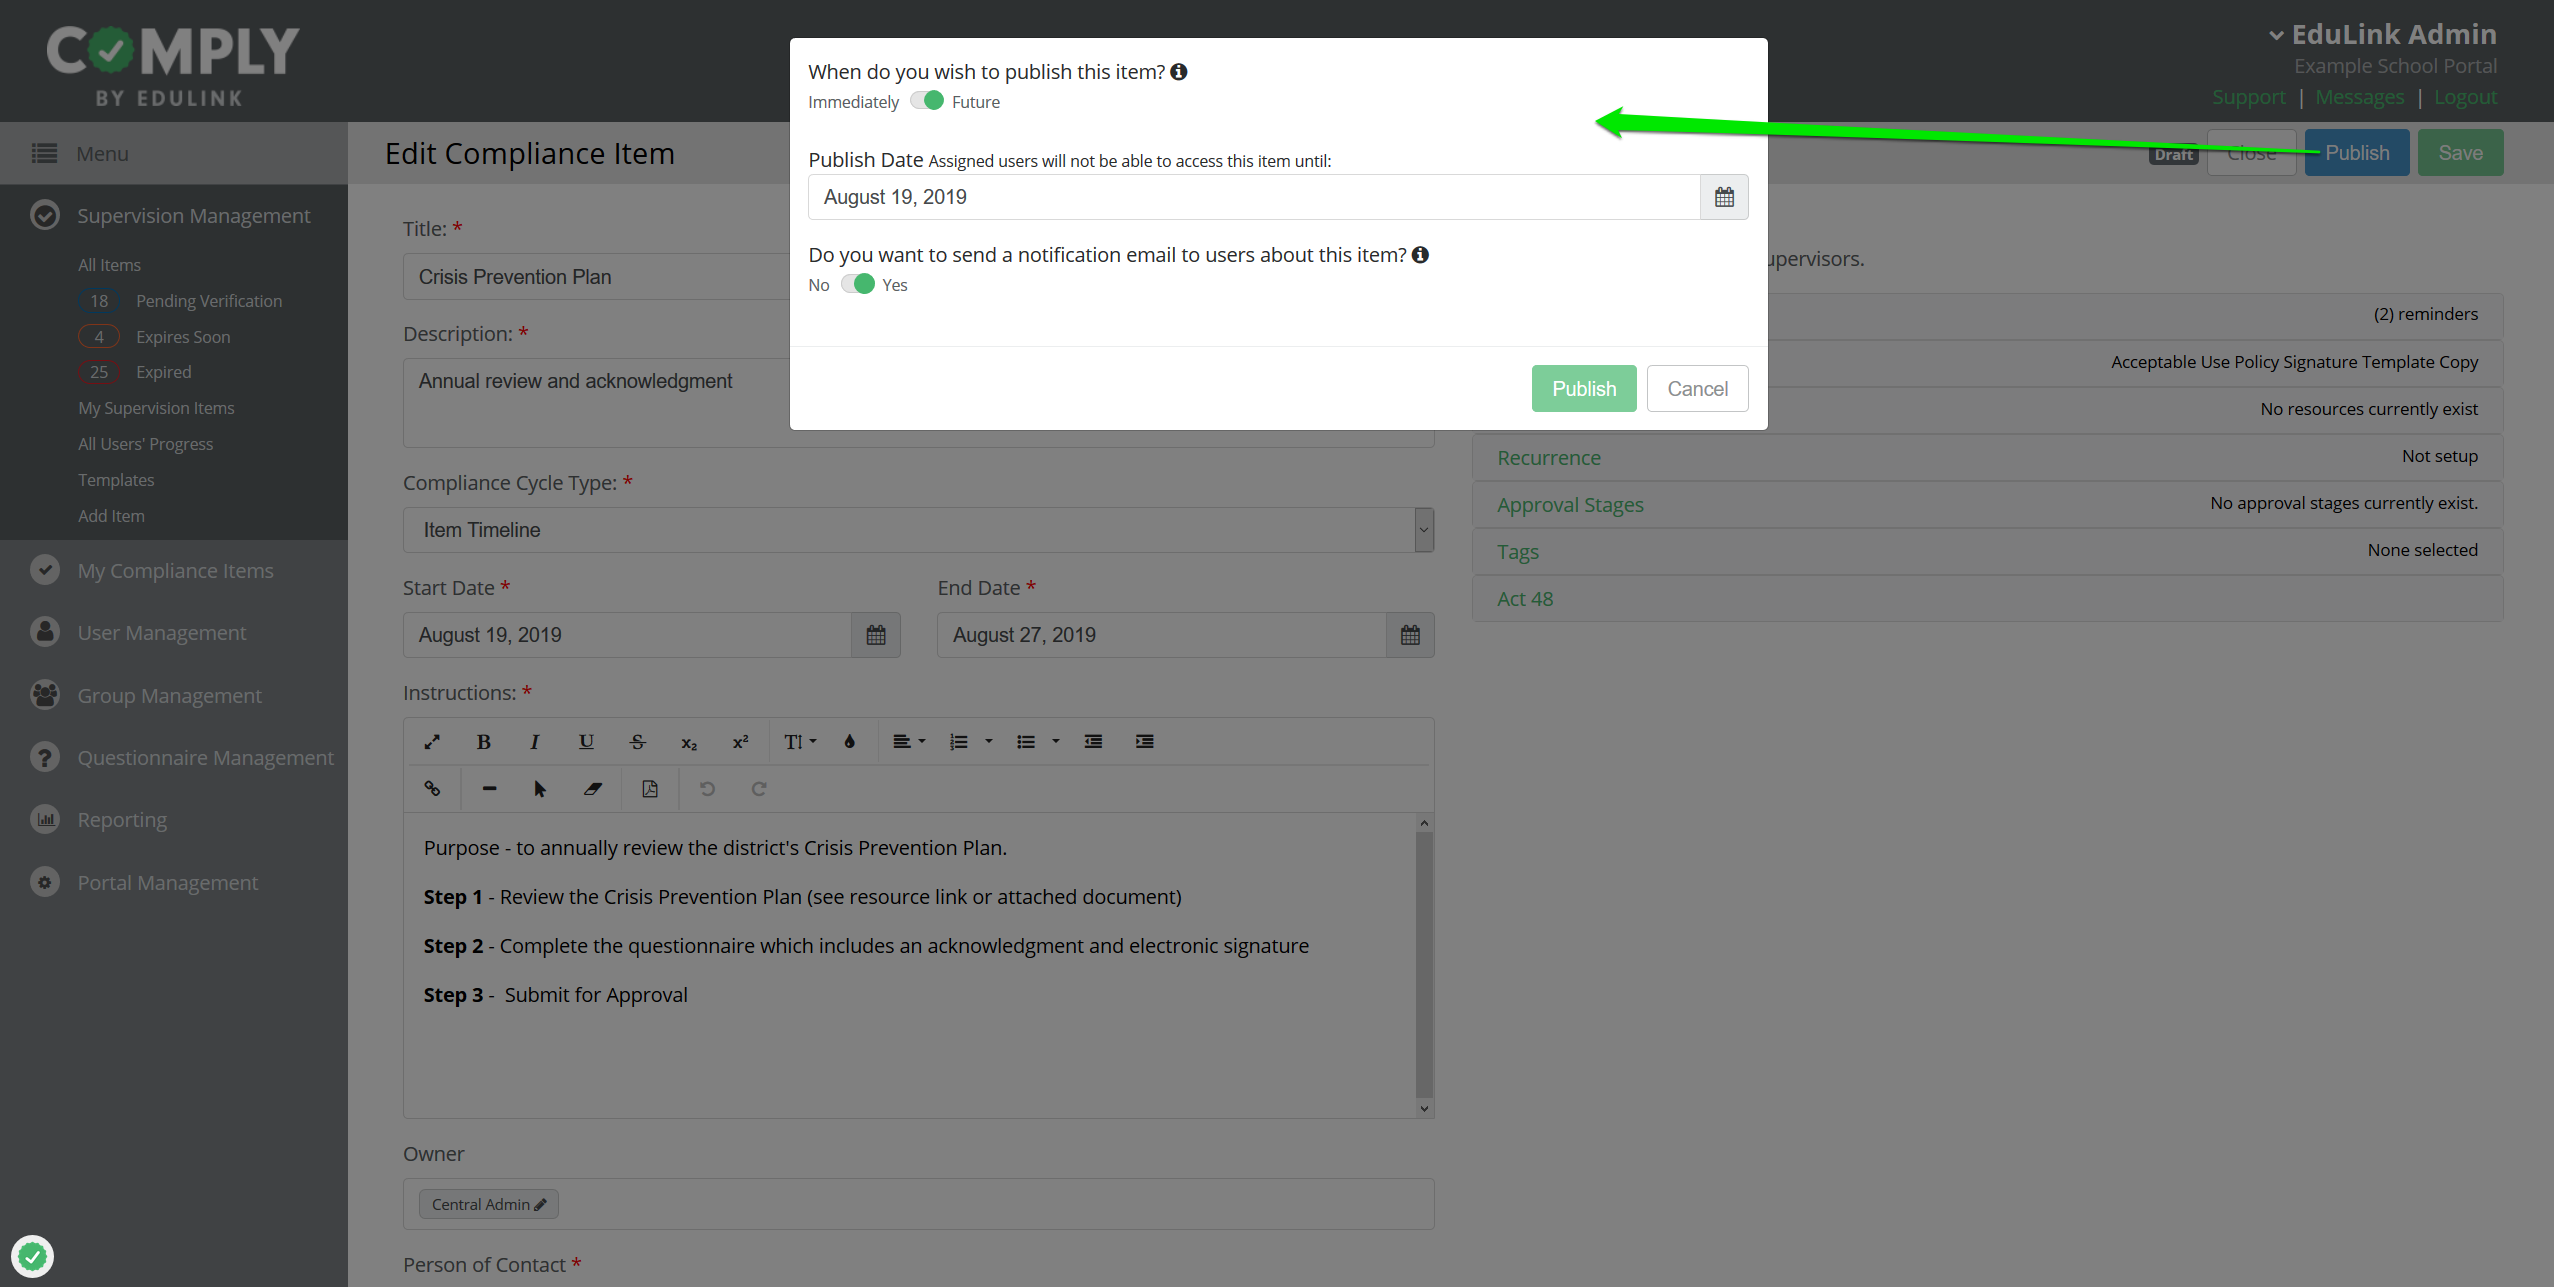Screen dimensions: 2554x1287
Task: Open the End Date calendar icon
Action: pyautogui.click(x=1410, y=635)
